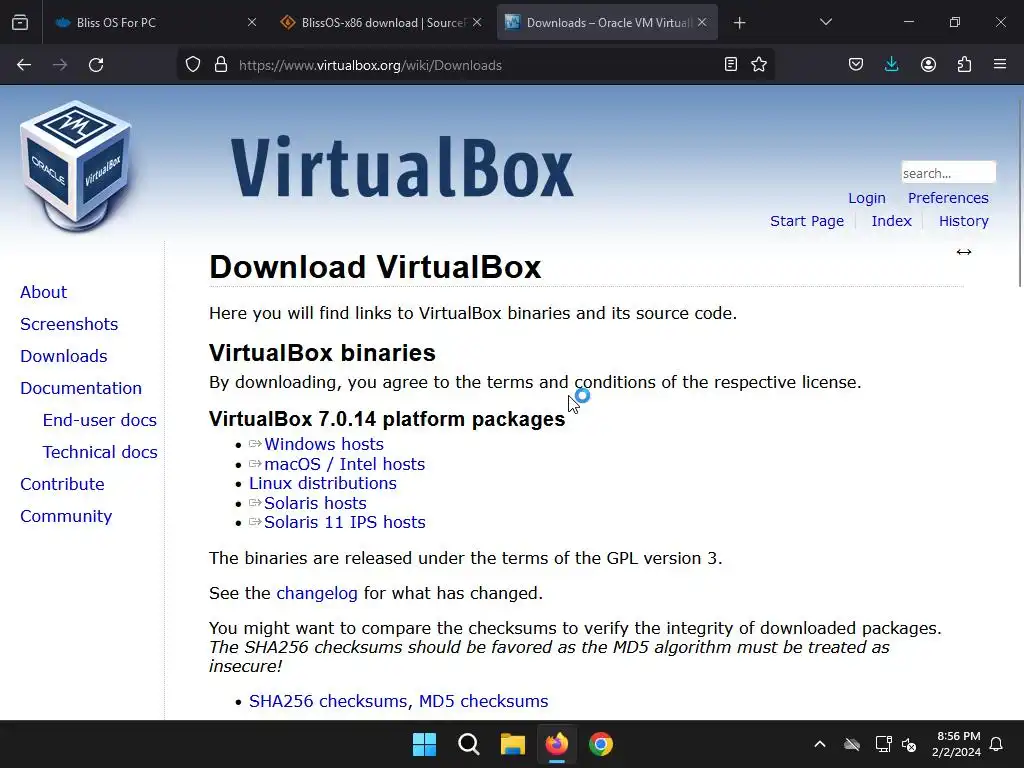Download Windows hosts package
The height and width of the screenshot is (768, 1024).
point(323,444)
